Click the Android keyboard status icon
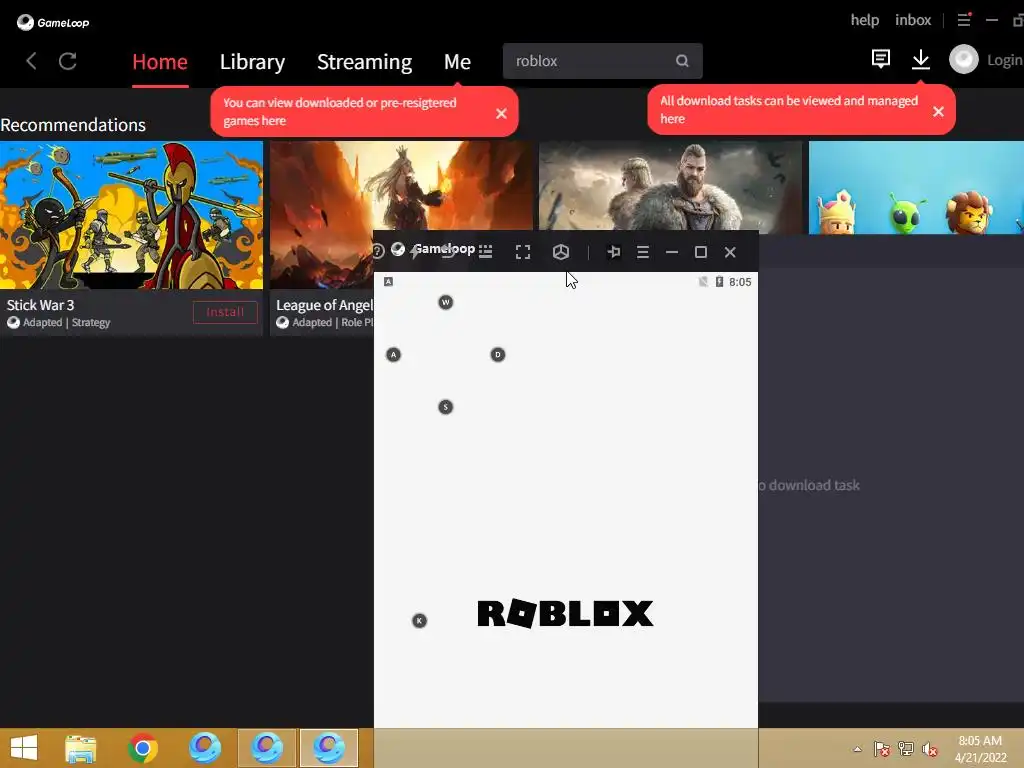This screenshot has height=768, width=1024. [x=388, y=281]
